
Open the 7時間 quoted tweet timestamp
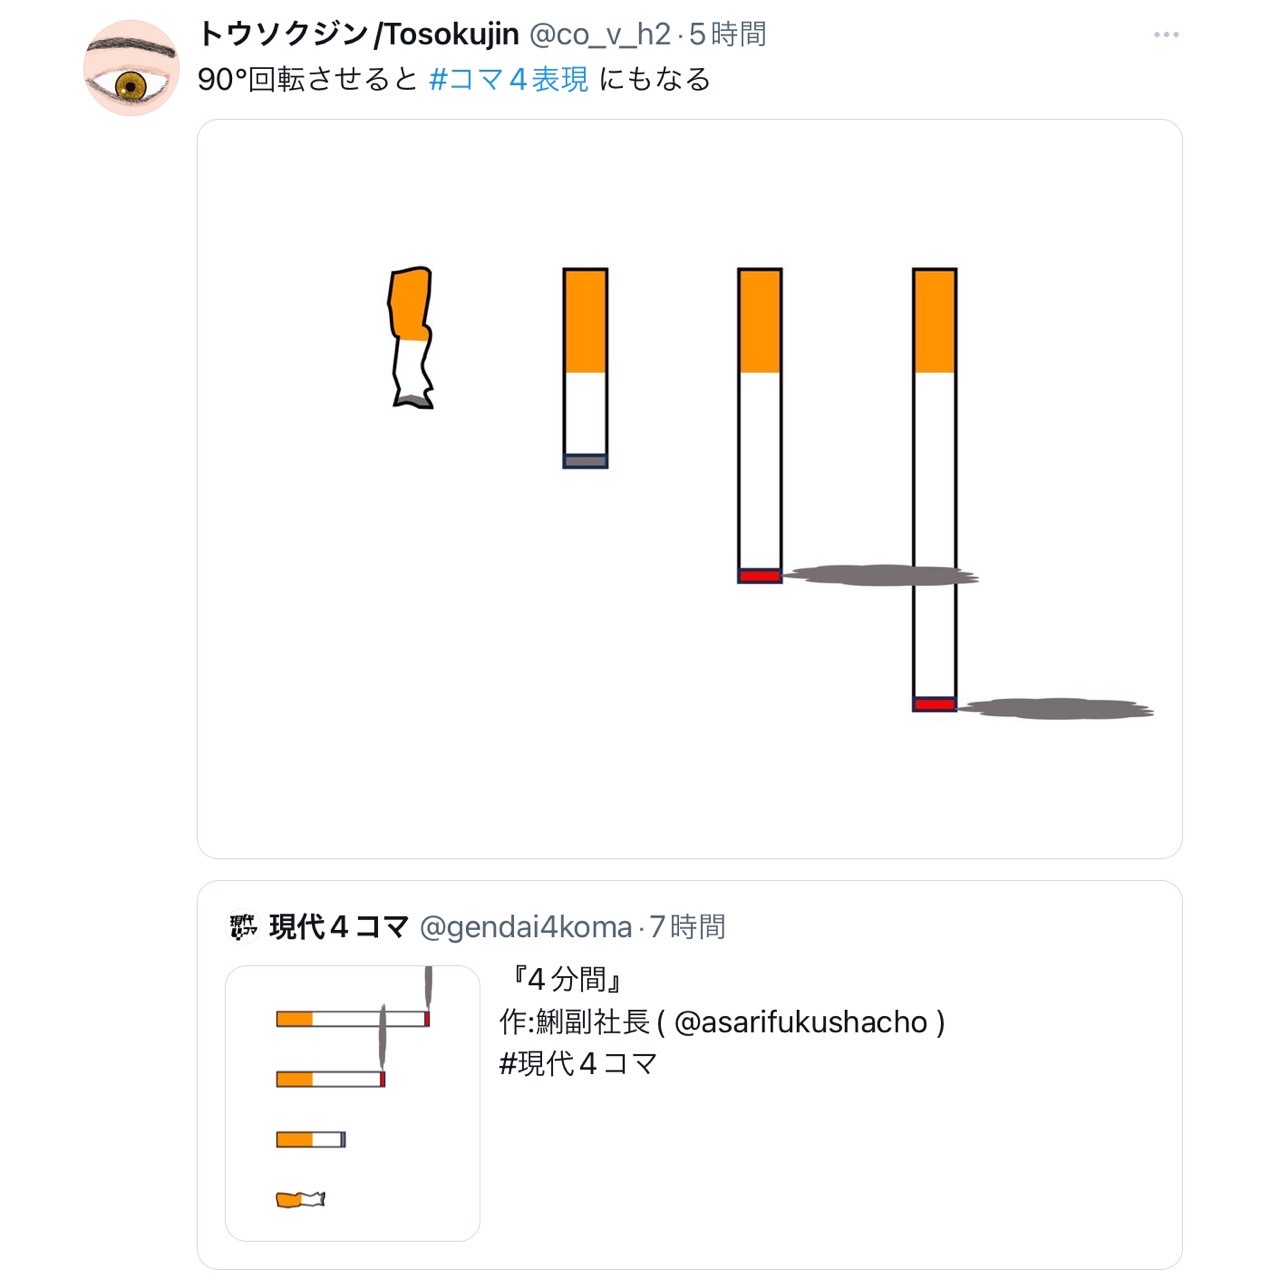[688, 927]
